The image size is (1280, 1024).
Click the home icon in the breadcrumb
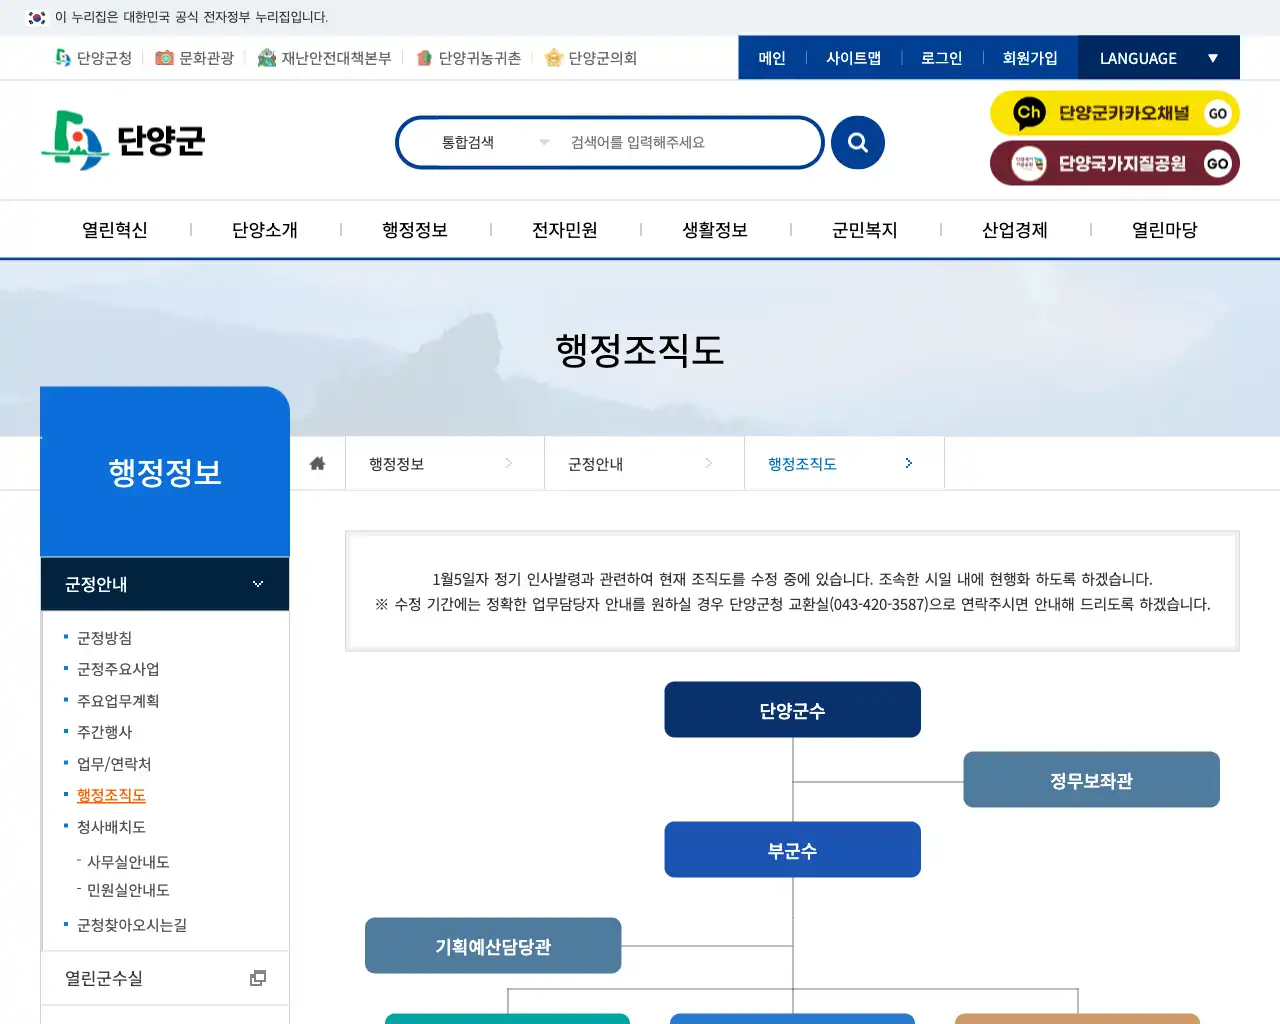(317, 462)
